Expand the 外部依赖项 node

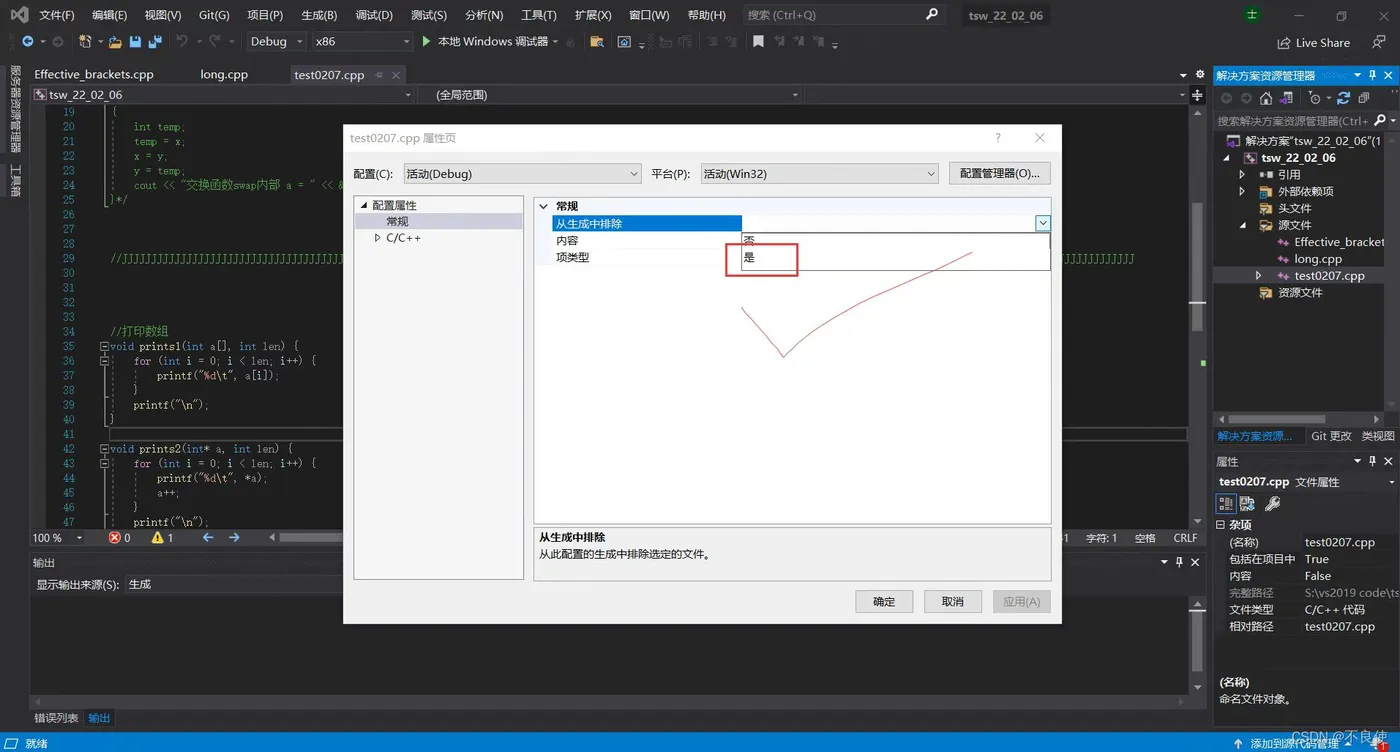(x=1243, y=191)
